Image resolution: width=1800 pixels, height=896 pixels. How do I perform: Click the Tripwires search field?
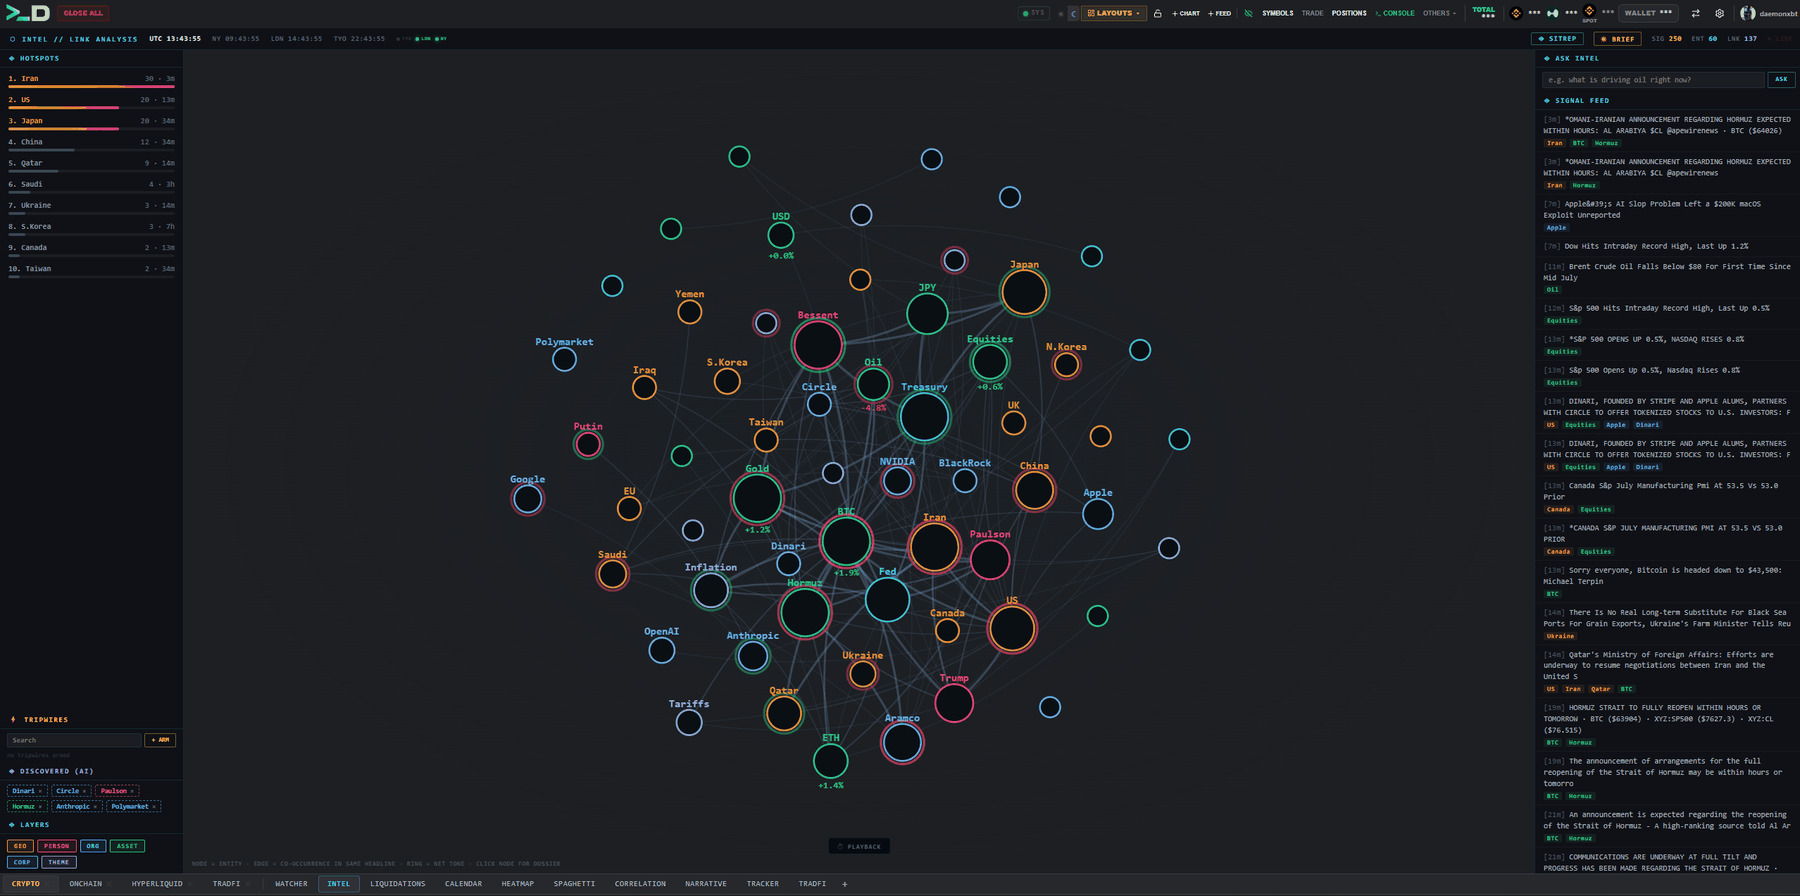click(x=74, y=740)
